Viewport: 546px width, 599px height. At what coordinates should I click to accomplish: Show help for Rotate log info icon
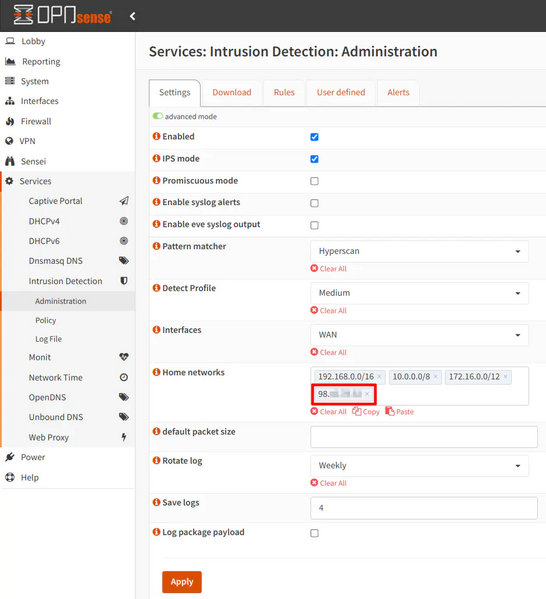[156, 460]
